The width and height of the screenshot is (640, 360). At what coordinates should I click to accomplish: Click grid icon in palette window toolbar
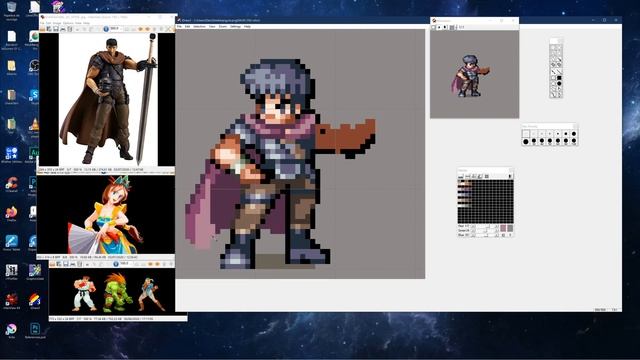[x=487, y=176]
